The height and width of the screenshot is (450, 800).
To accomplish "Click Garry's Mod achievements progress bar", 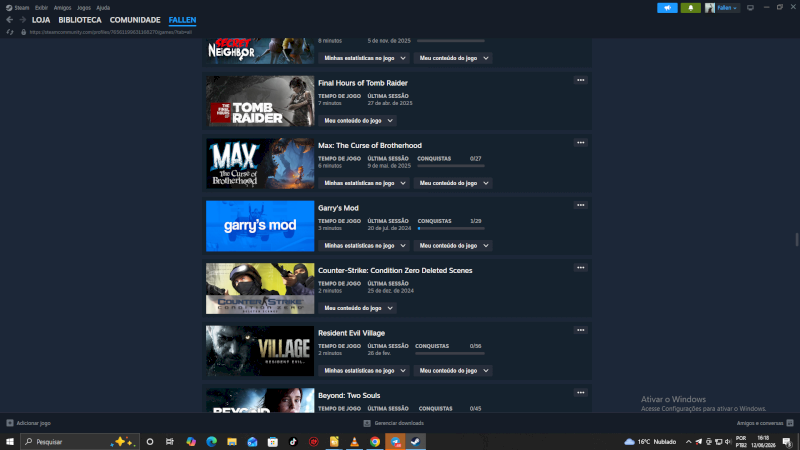I will click(451, 229).
